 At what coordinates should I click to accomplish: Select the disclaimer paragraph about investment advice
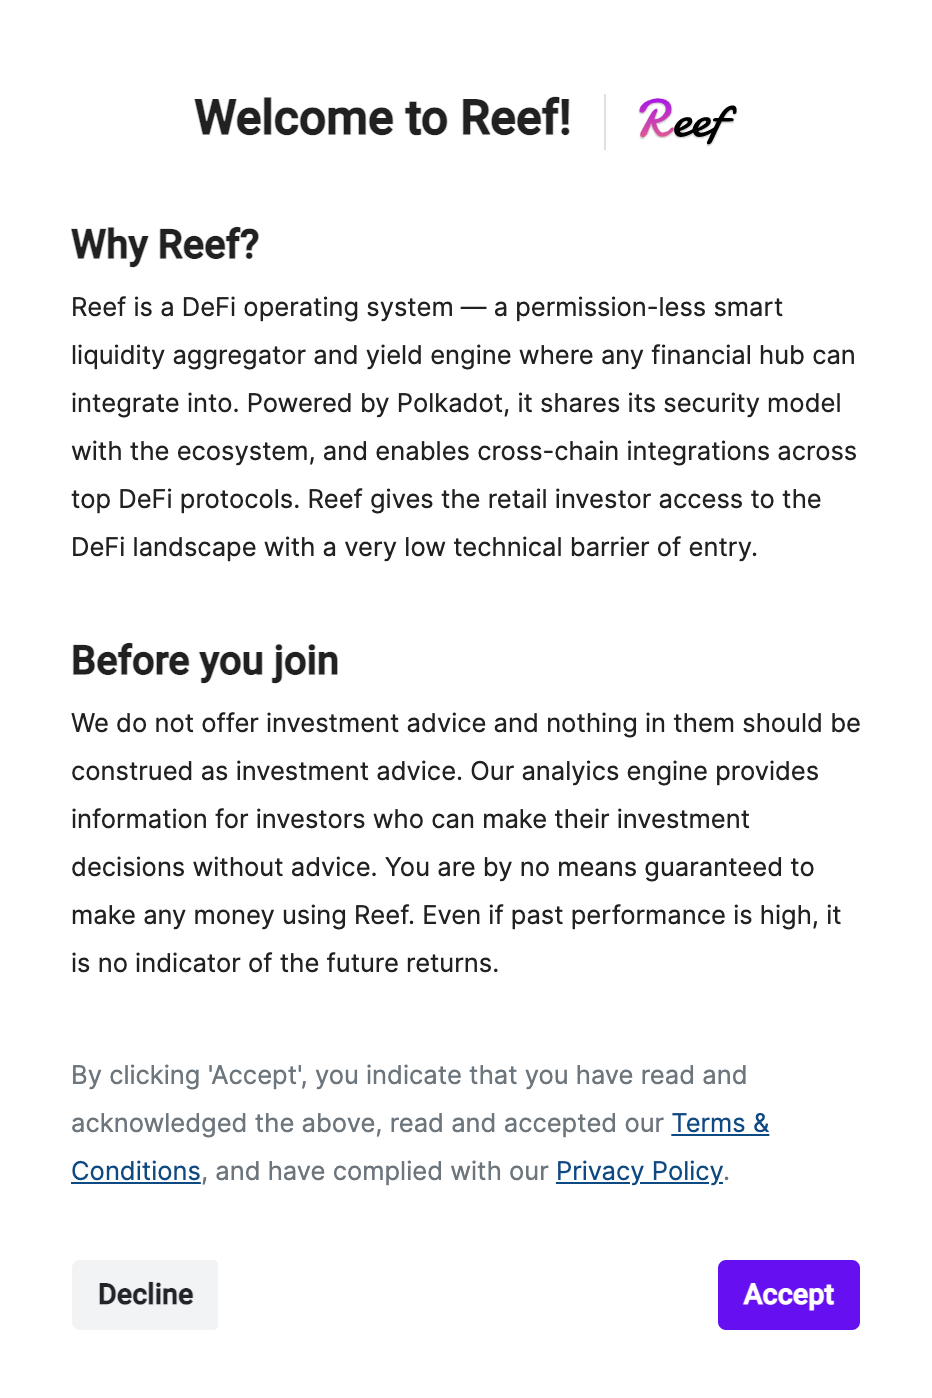tap(465, 843)
